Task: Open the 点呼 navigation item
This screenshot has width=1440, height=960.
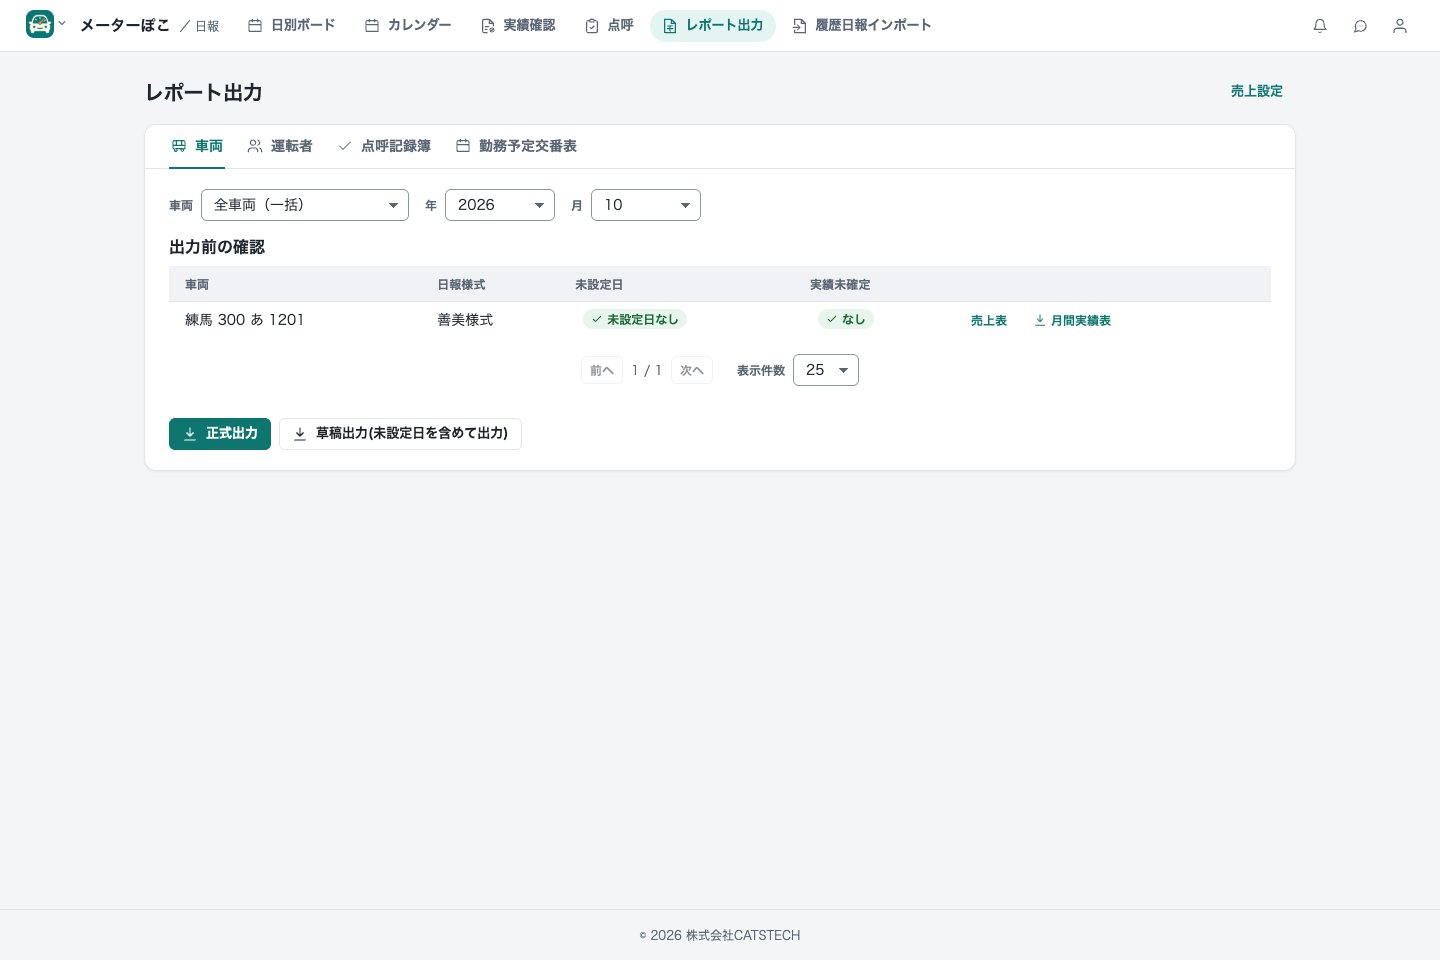Action: pos(609,25)
